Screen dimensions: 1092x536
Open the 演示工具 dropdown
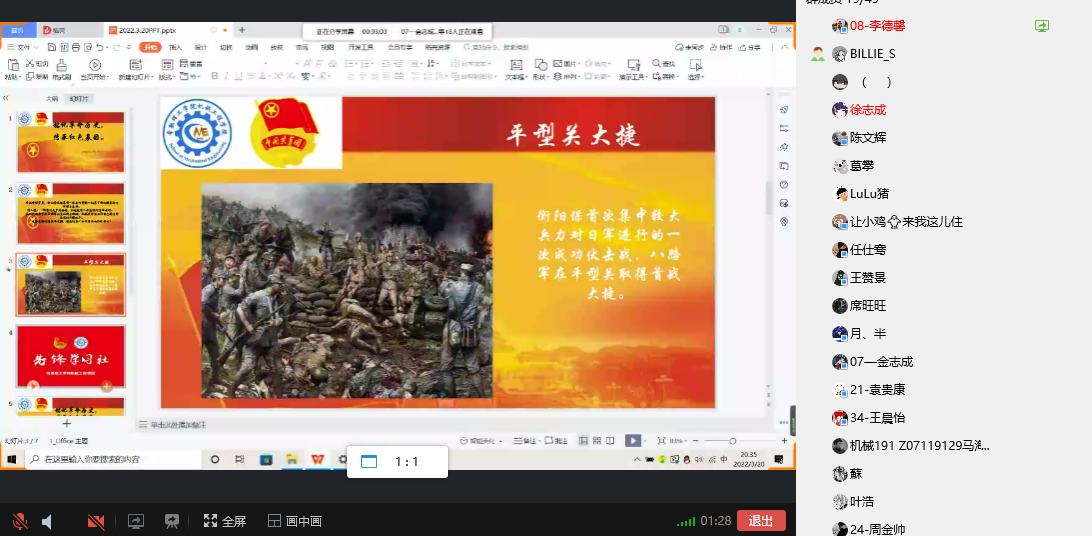tap(633, 77)
